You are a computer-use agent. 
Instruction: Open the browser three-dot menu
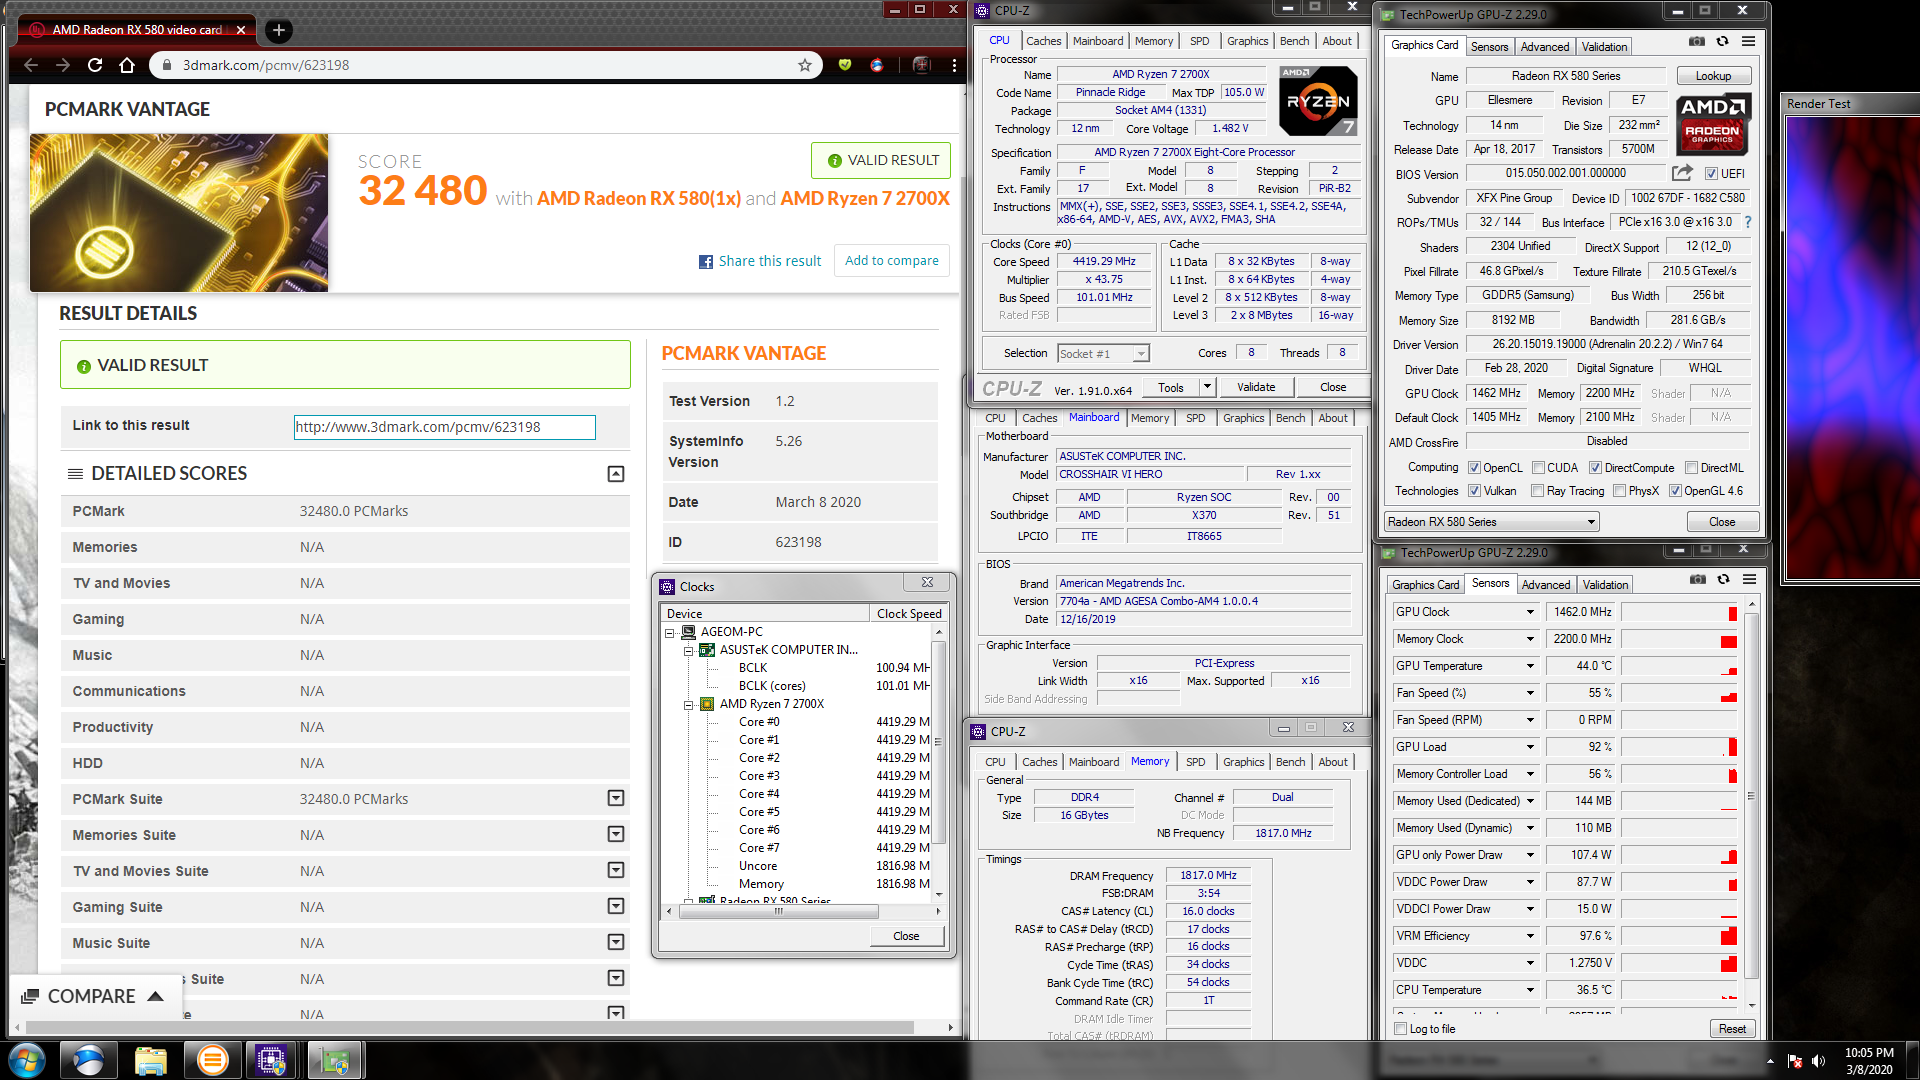click(x=955, y=65)
